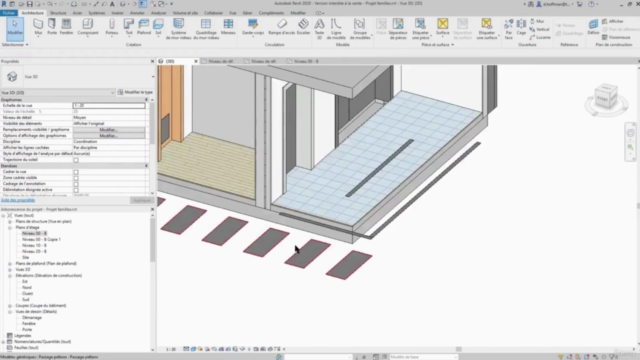Choose the Texte 3D tool
Screen dimensions: 640x360
coord(319,29)
